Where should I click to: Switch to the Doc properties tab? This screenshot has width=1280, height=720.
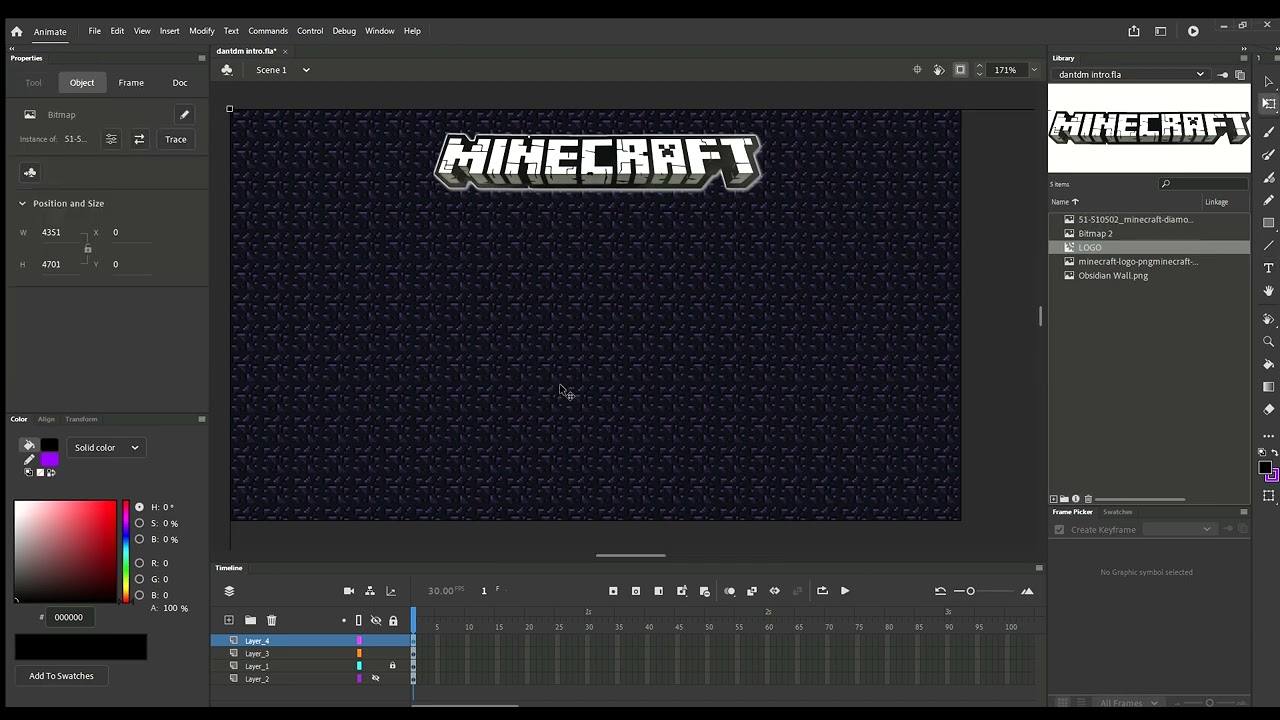(180, 83)
